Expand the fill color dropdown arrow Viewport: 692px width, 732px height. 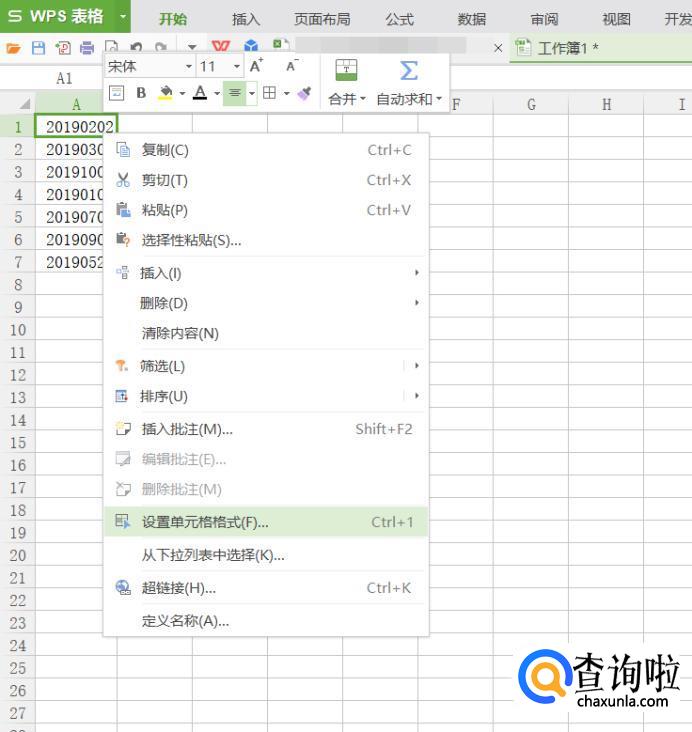pos(182,93)
